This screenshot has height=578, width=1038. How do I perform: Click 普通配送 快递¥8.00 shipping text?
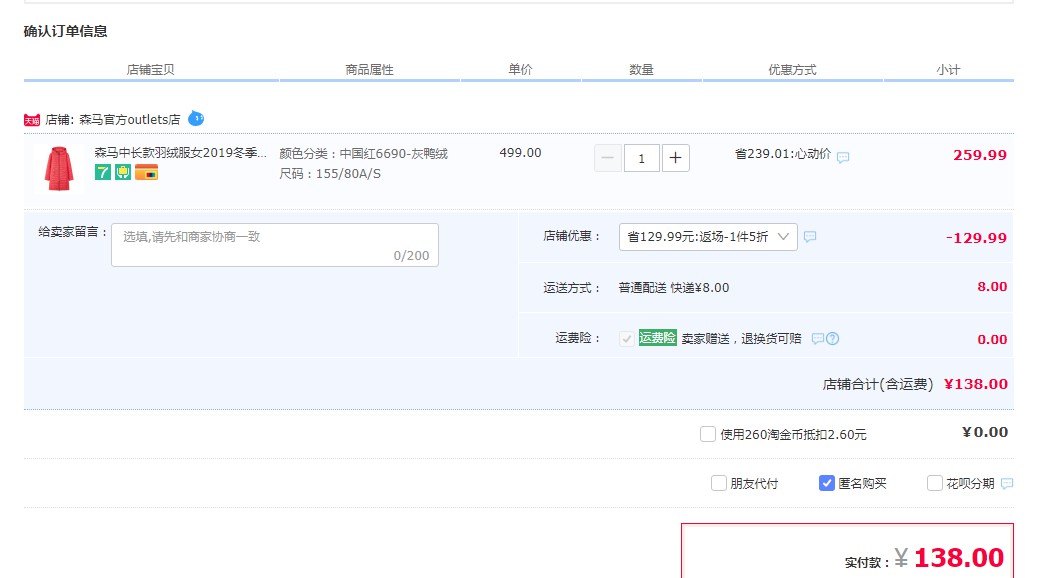click(674, 287)
